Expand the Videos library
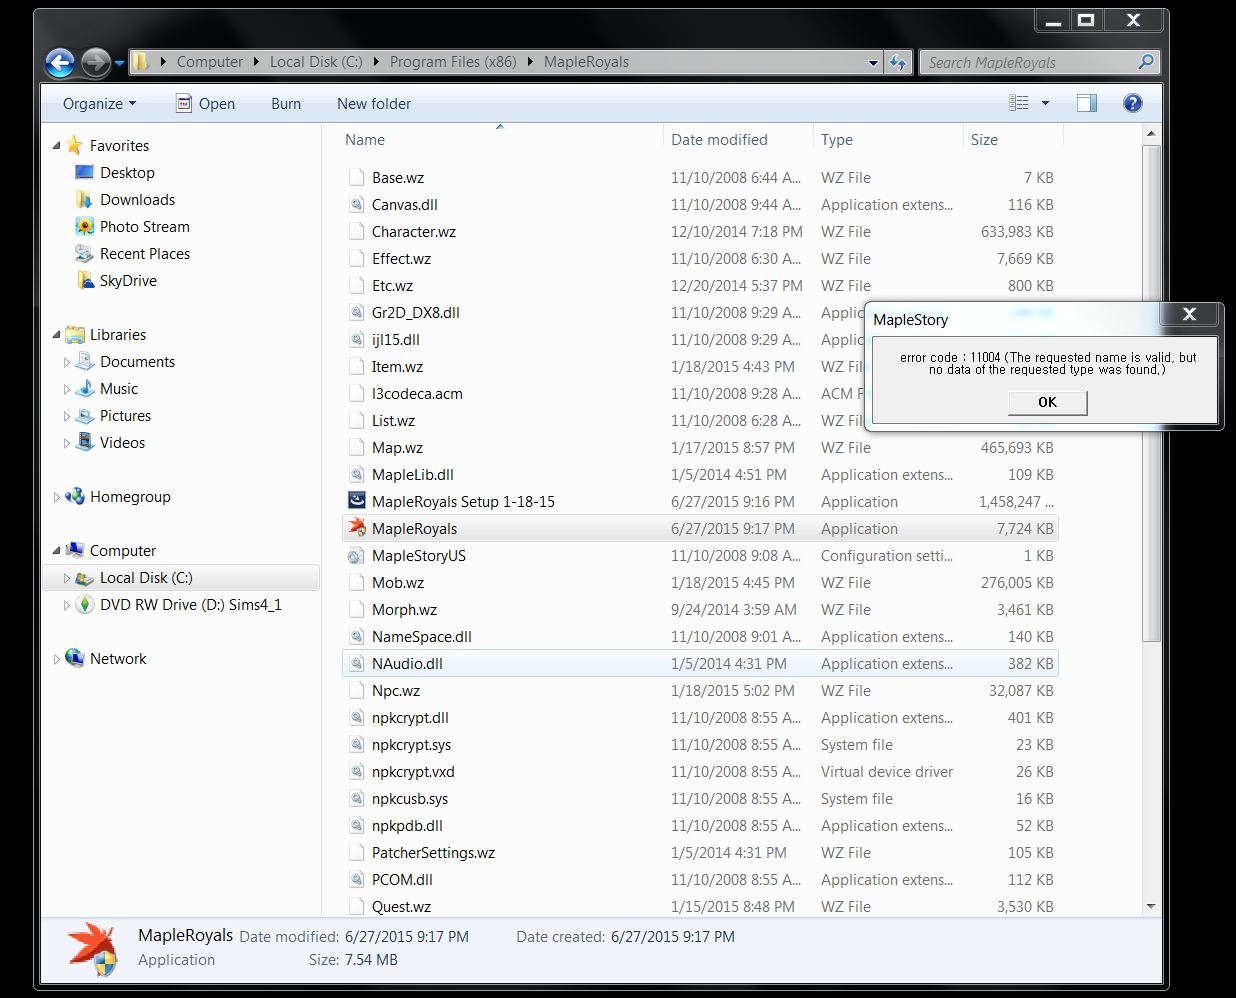The image size is (1236, 998). [67, 443]
